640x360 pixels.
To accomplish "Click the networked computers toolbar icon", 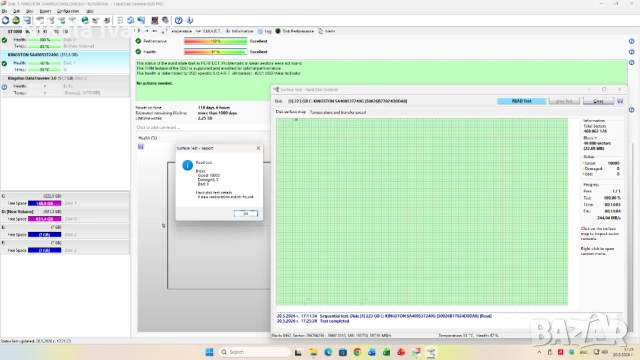I will tap(141, 20).
